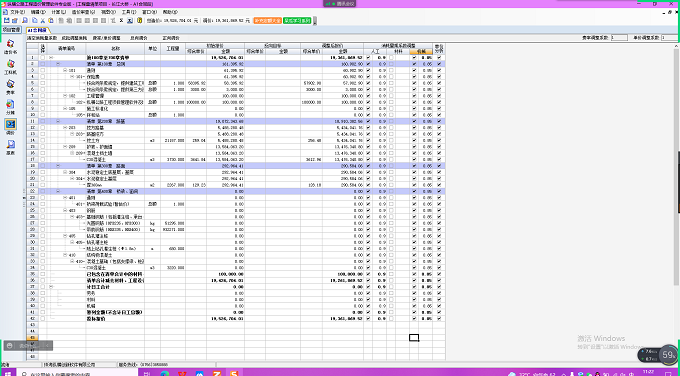
Task: Click the Paste clipboard icon in the toolbar
Action: [51, 20]
